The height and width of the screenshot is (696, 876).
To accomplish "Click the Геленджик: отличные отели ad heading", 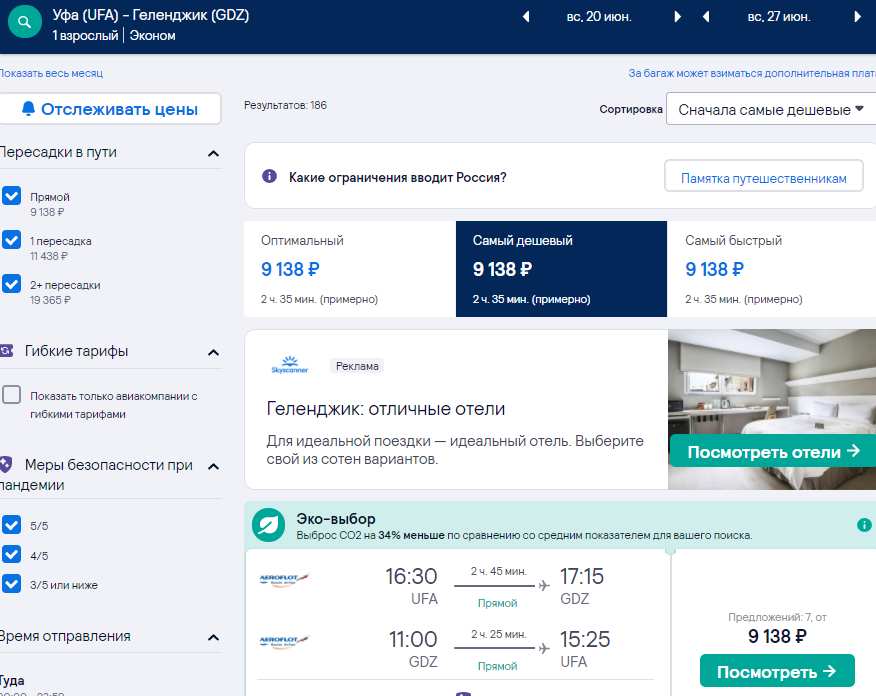I will (x=385, y=409).
